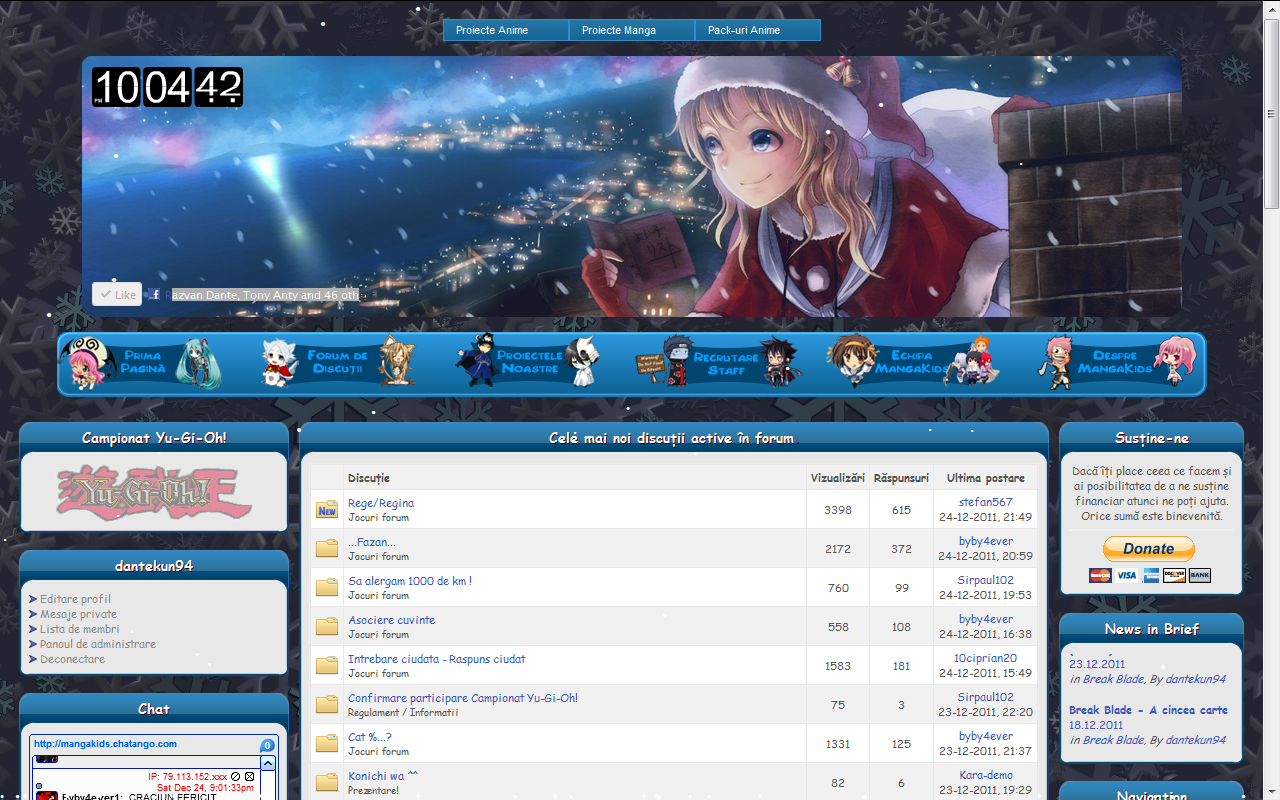This screenshot has height=800, width=1280.
Task: Click the New folder icon beside Rege/Regina
Action: (327, 510)
